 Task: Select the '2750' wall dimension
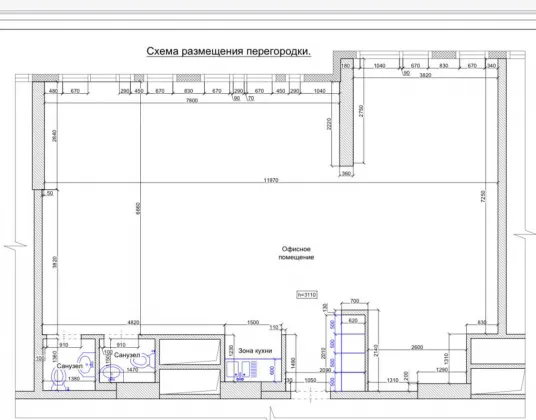(x=361, y=111)
